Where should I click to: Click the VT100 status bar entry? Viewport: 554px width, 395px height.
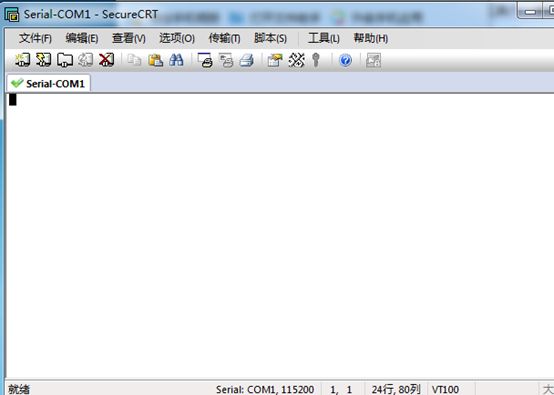pyautogui.click(x=445, y=389)
